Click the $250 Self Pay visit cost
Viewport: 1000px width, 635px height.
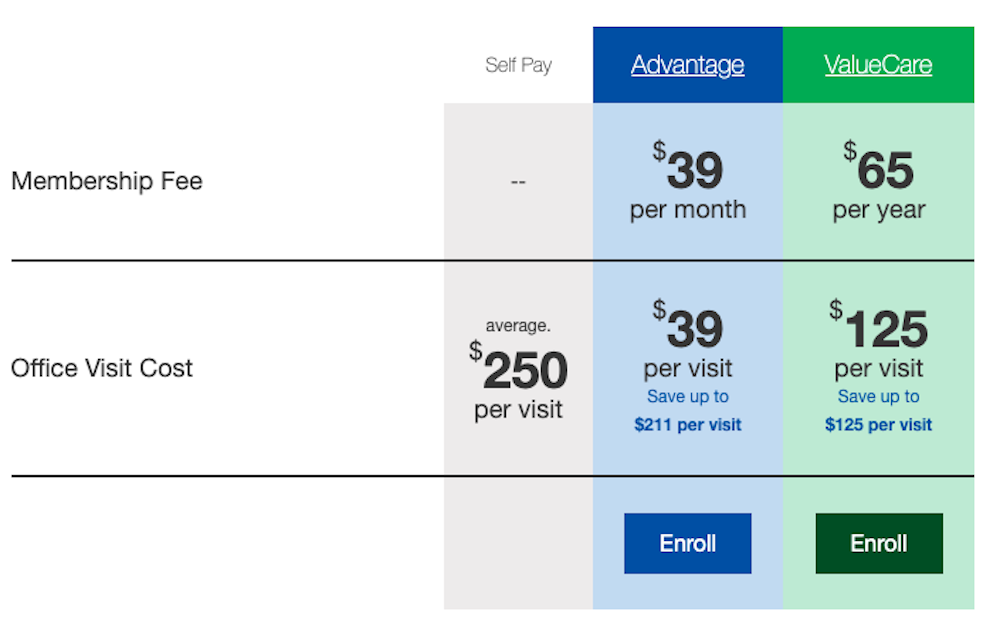click(519, 370)
